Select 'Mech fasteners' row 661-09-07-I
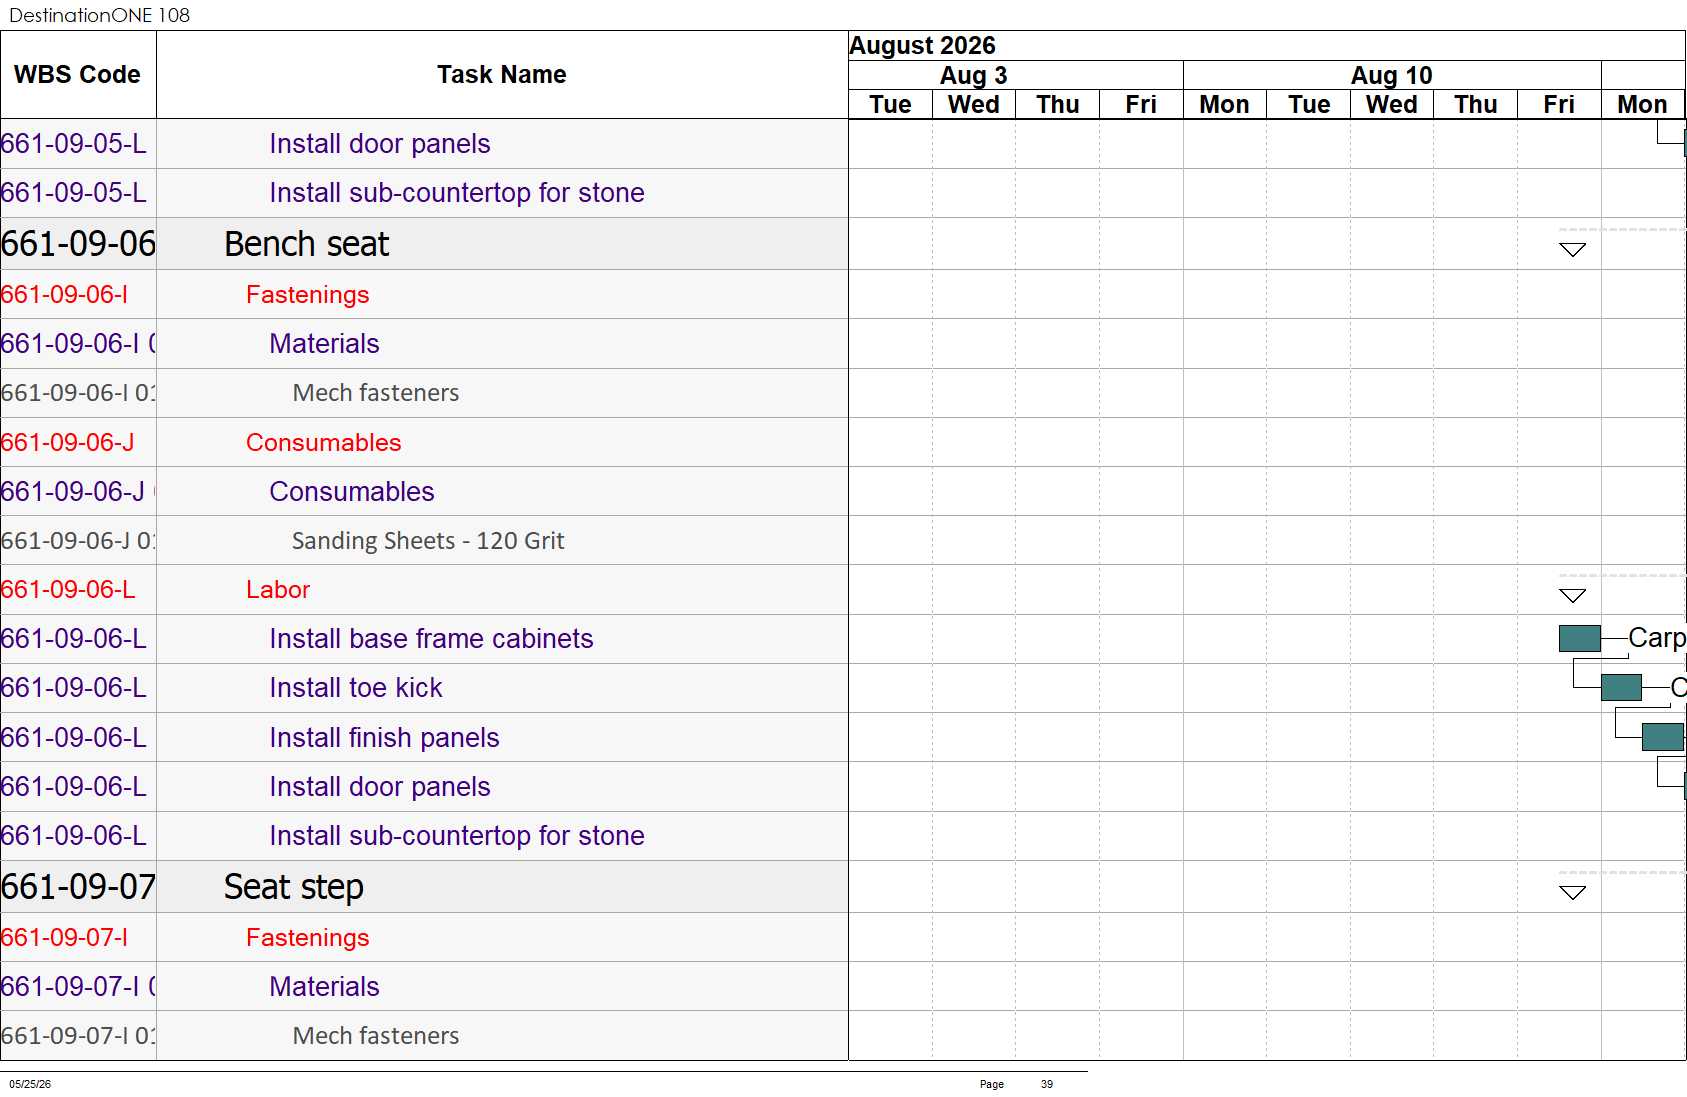This screenshot has height=1097, width=1687. (424, 1036)
